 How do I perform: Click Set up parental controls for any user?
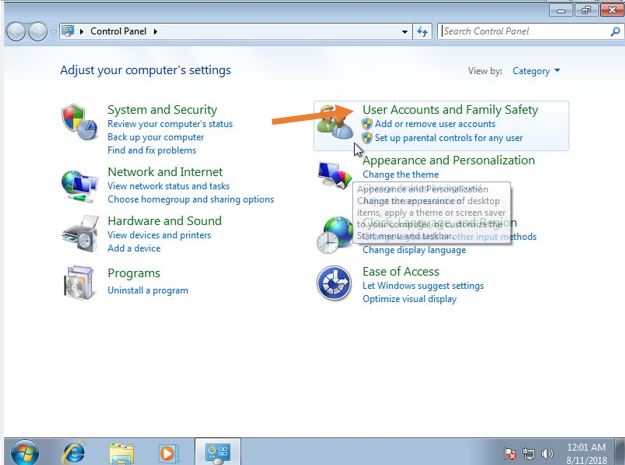[448, 138]
